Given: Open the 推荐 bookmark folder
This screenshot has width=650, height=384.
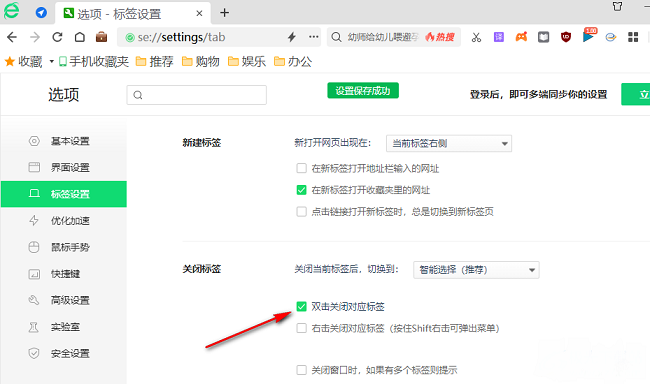Looking at the screenshot, I should (155, 62).
